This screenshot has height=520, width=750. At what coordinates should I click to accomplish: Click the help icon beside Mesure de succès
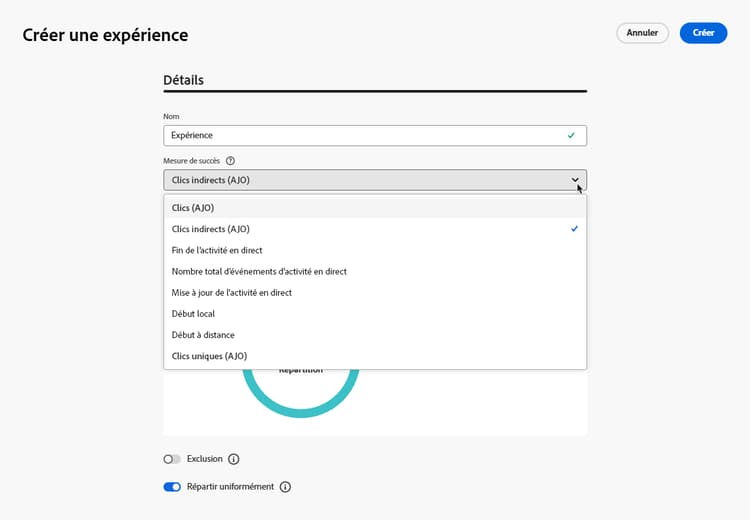[x=230, y=160]
